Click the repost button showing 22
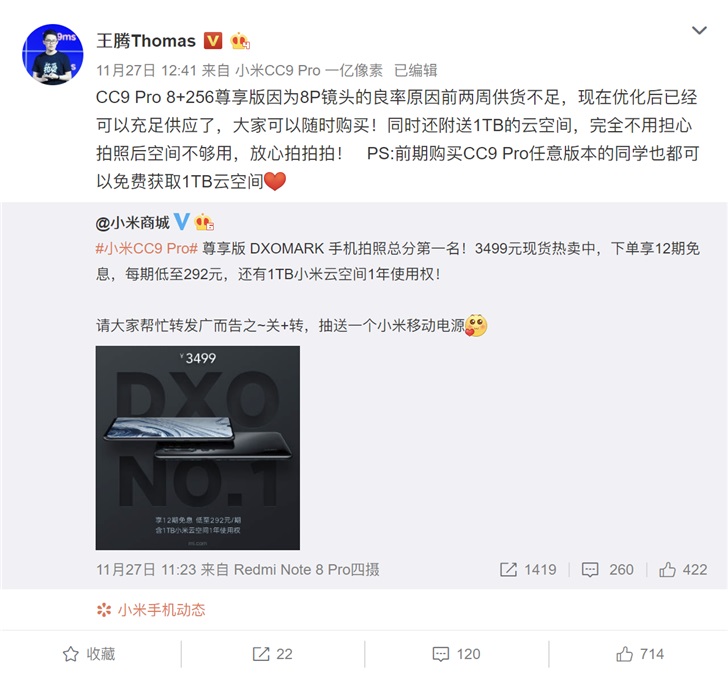Screen dimensions: 728x676 point(273,654)
